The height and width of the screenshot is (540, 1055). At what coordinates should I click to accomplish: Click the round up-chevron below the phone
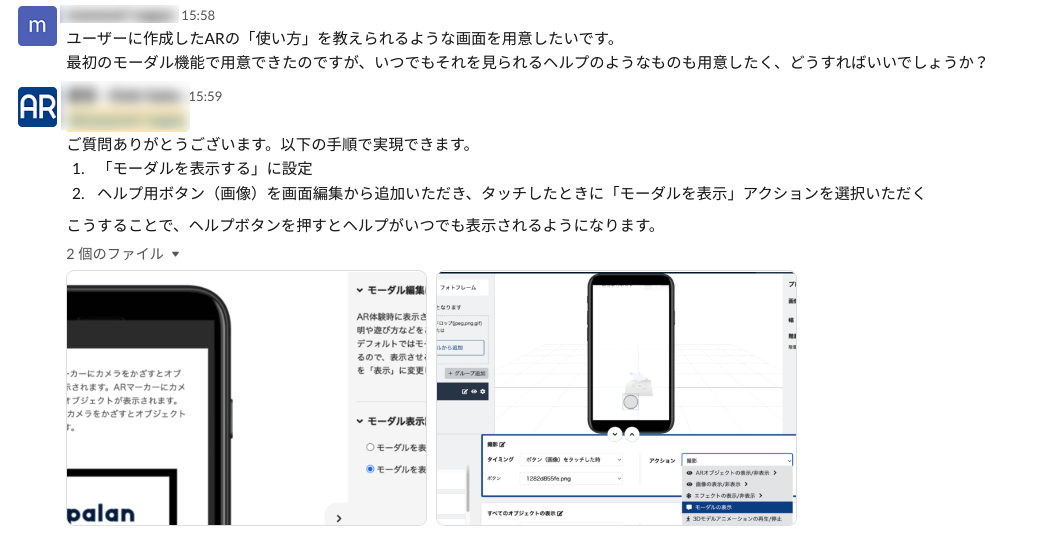[632, 434]
